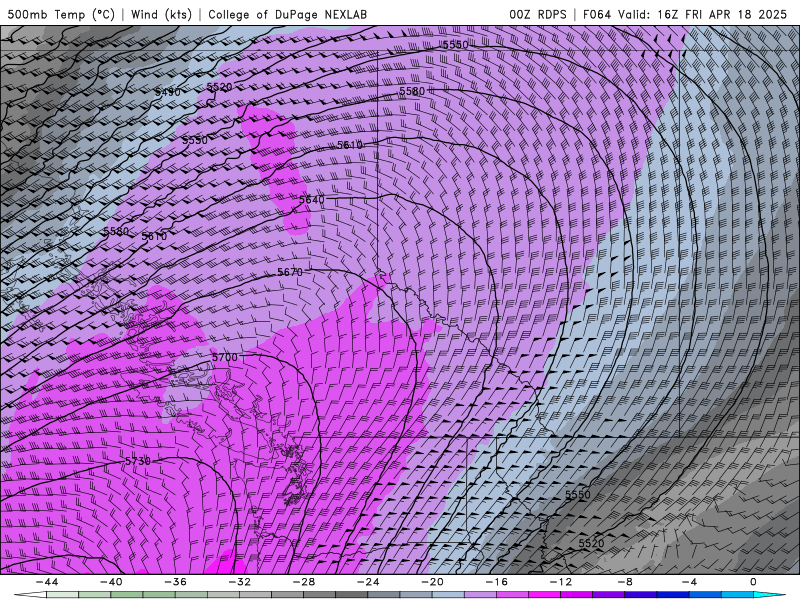Click the 5520 contour label beside 5490

(219, 87)
